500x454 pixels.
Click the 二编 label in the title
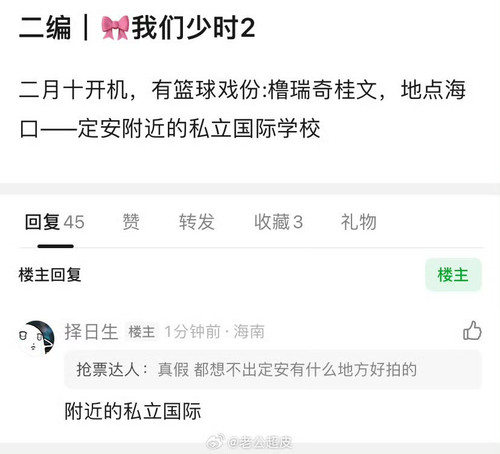[x=45, y=28]
